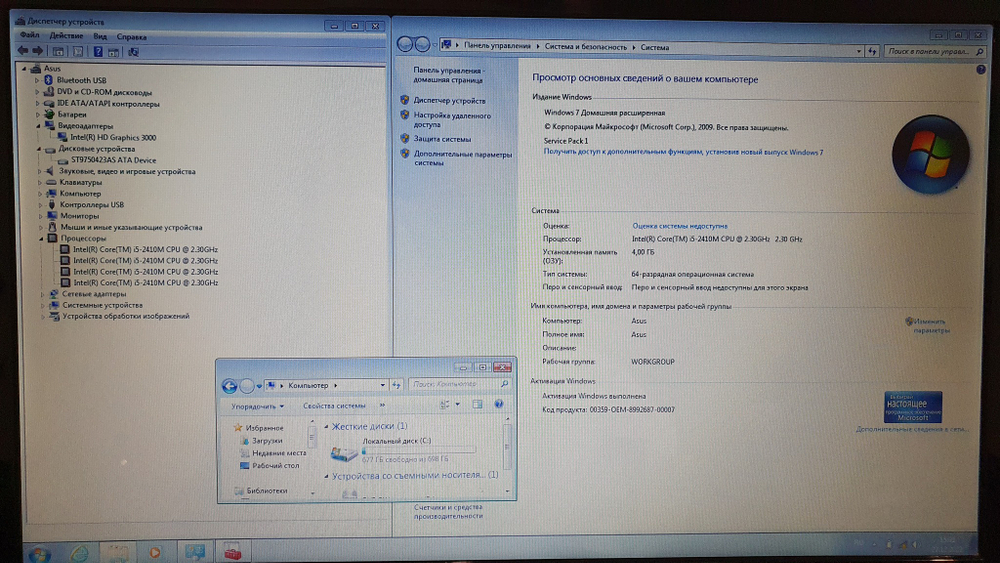Click the Properties toolbar icon in Device Manager

tap(78, 52)
